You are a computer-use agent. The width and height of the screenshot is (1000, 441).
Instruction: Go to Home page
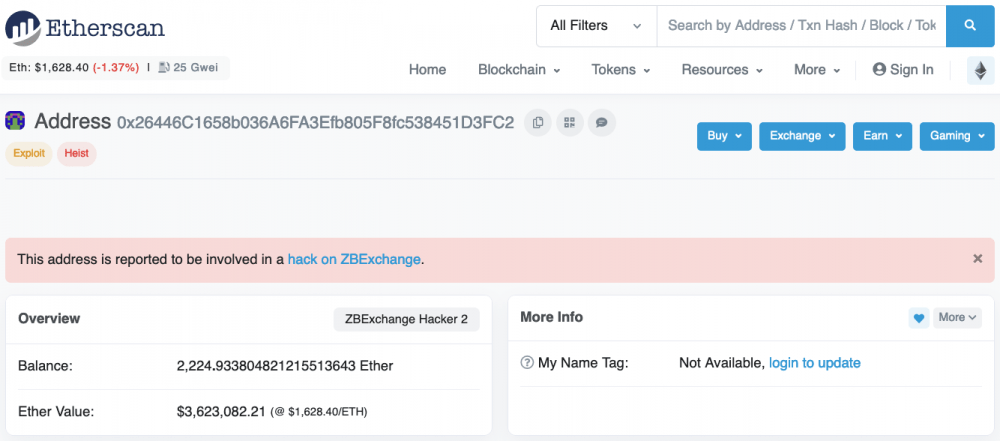[x=427, y=70]
